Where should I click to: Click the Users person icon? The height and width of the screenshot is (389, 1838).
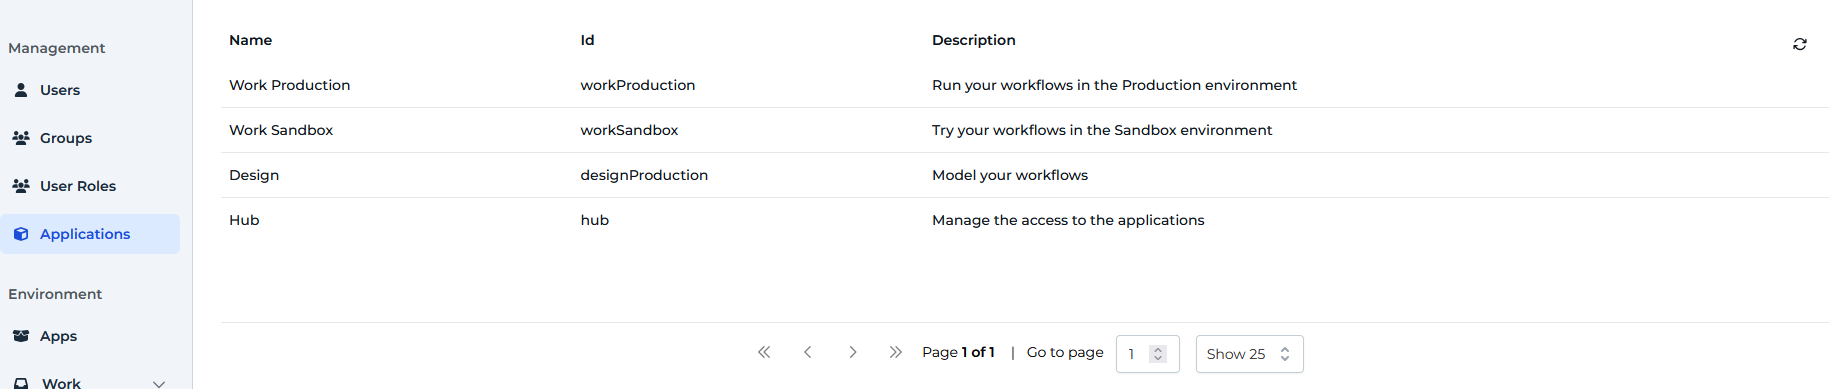click(21, 90)
